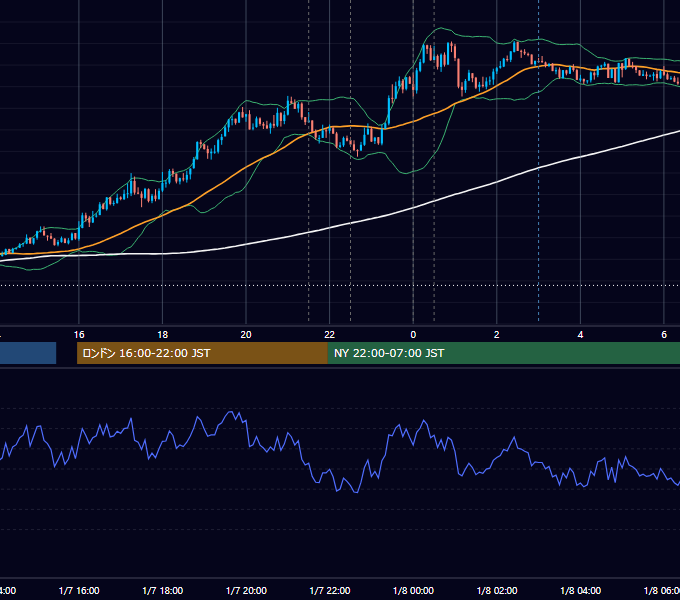Click the 20 hour label on price chart axis
The width and height of the screenshot is (680, 600).
click(246, 335)
